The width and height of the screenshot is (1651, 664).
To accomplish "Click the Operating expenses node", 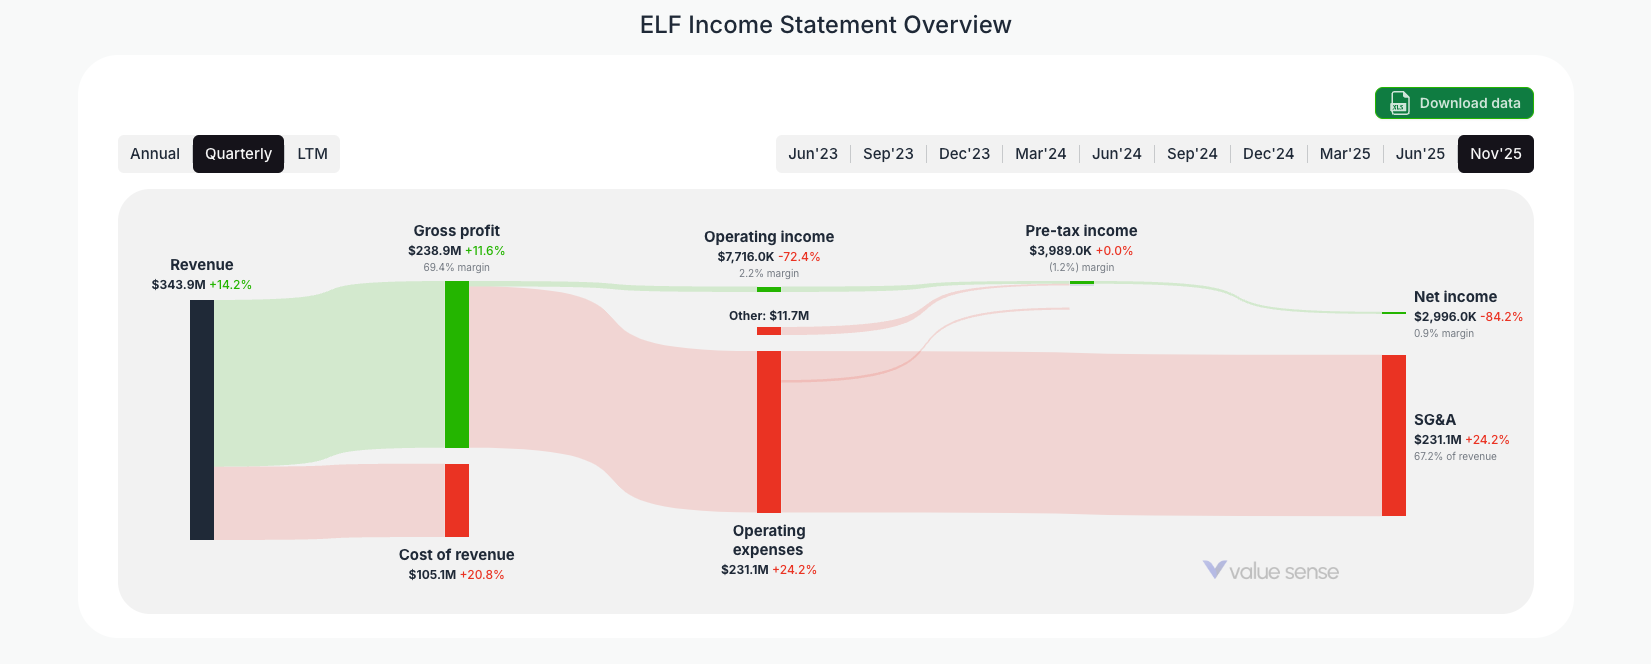I will (x=768, y=430).
